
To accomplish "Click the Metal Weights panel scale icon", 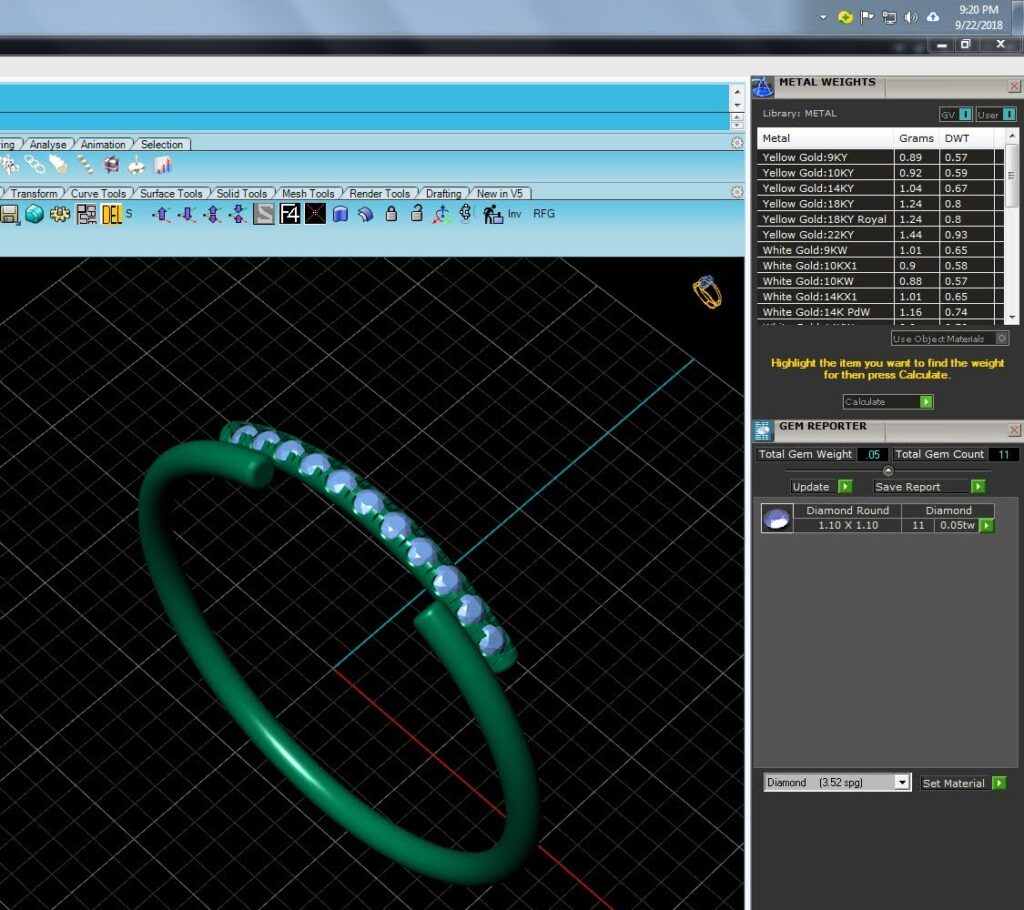I will click(763, 87).
